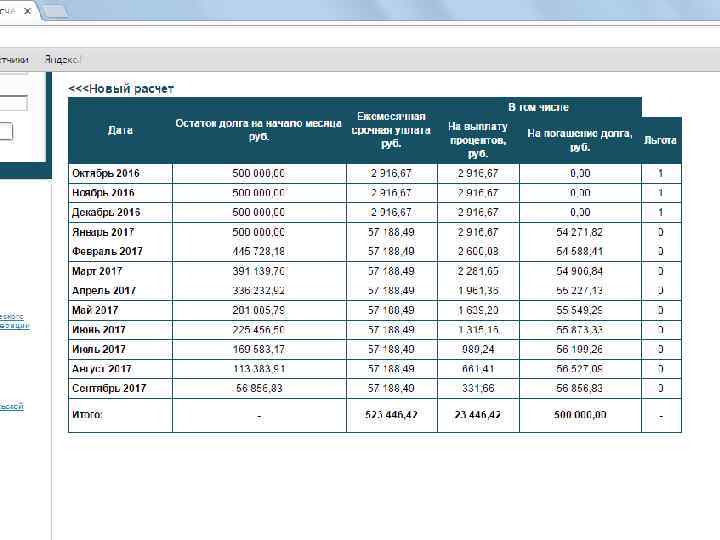Select debt balance 391 139,76 cell
The width and height of the screenshot is (720, 540).
259,271
